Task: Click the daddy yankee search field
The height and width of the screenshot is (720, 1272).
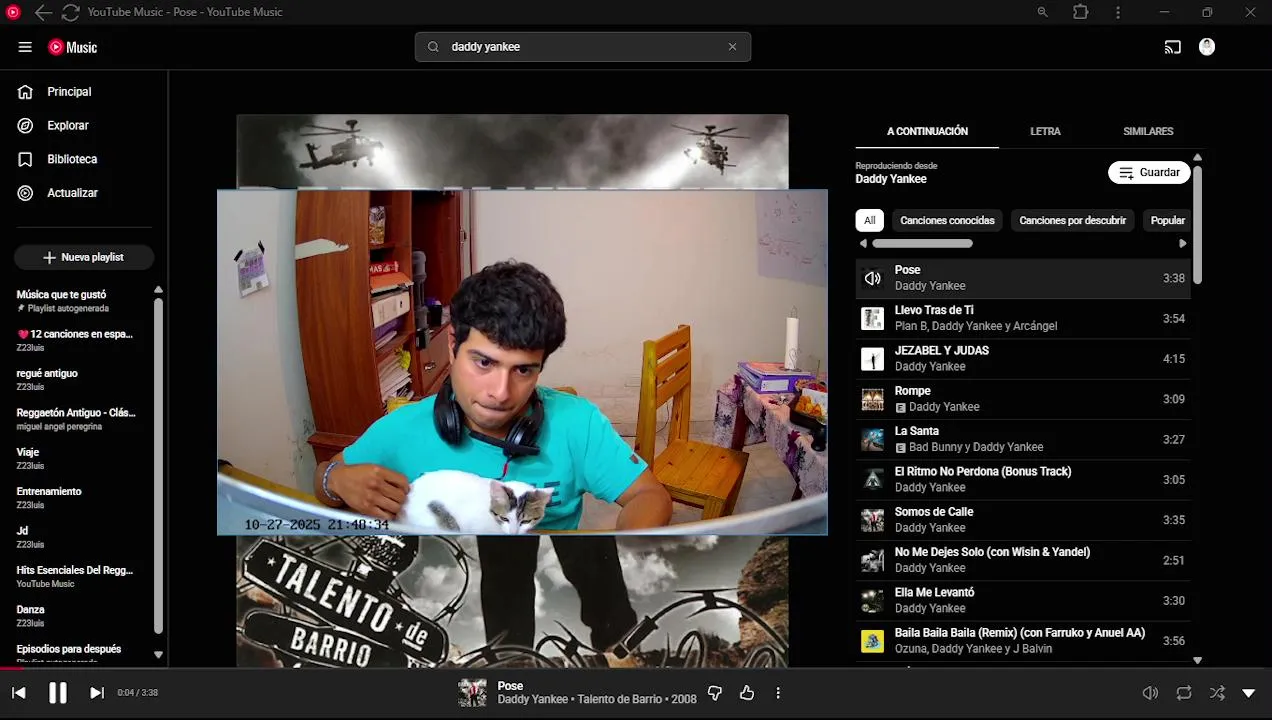Action: point(583,47)
